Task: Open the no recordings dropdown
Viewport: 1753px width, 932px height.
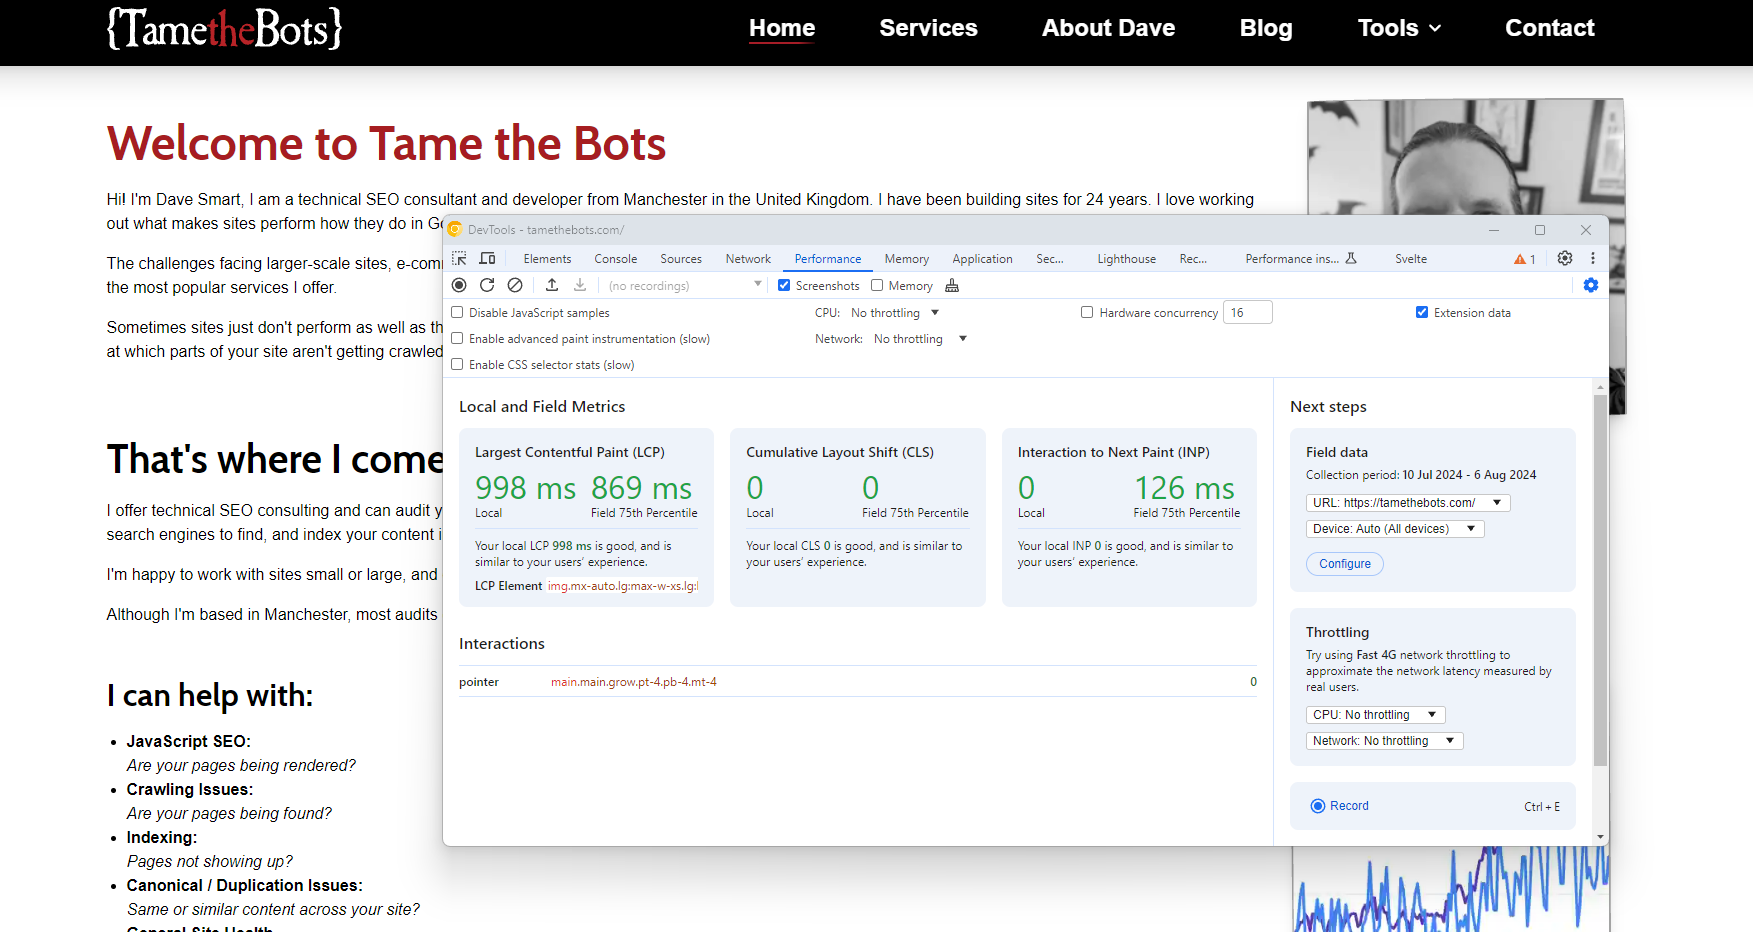Action: coord(685,285)
